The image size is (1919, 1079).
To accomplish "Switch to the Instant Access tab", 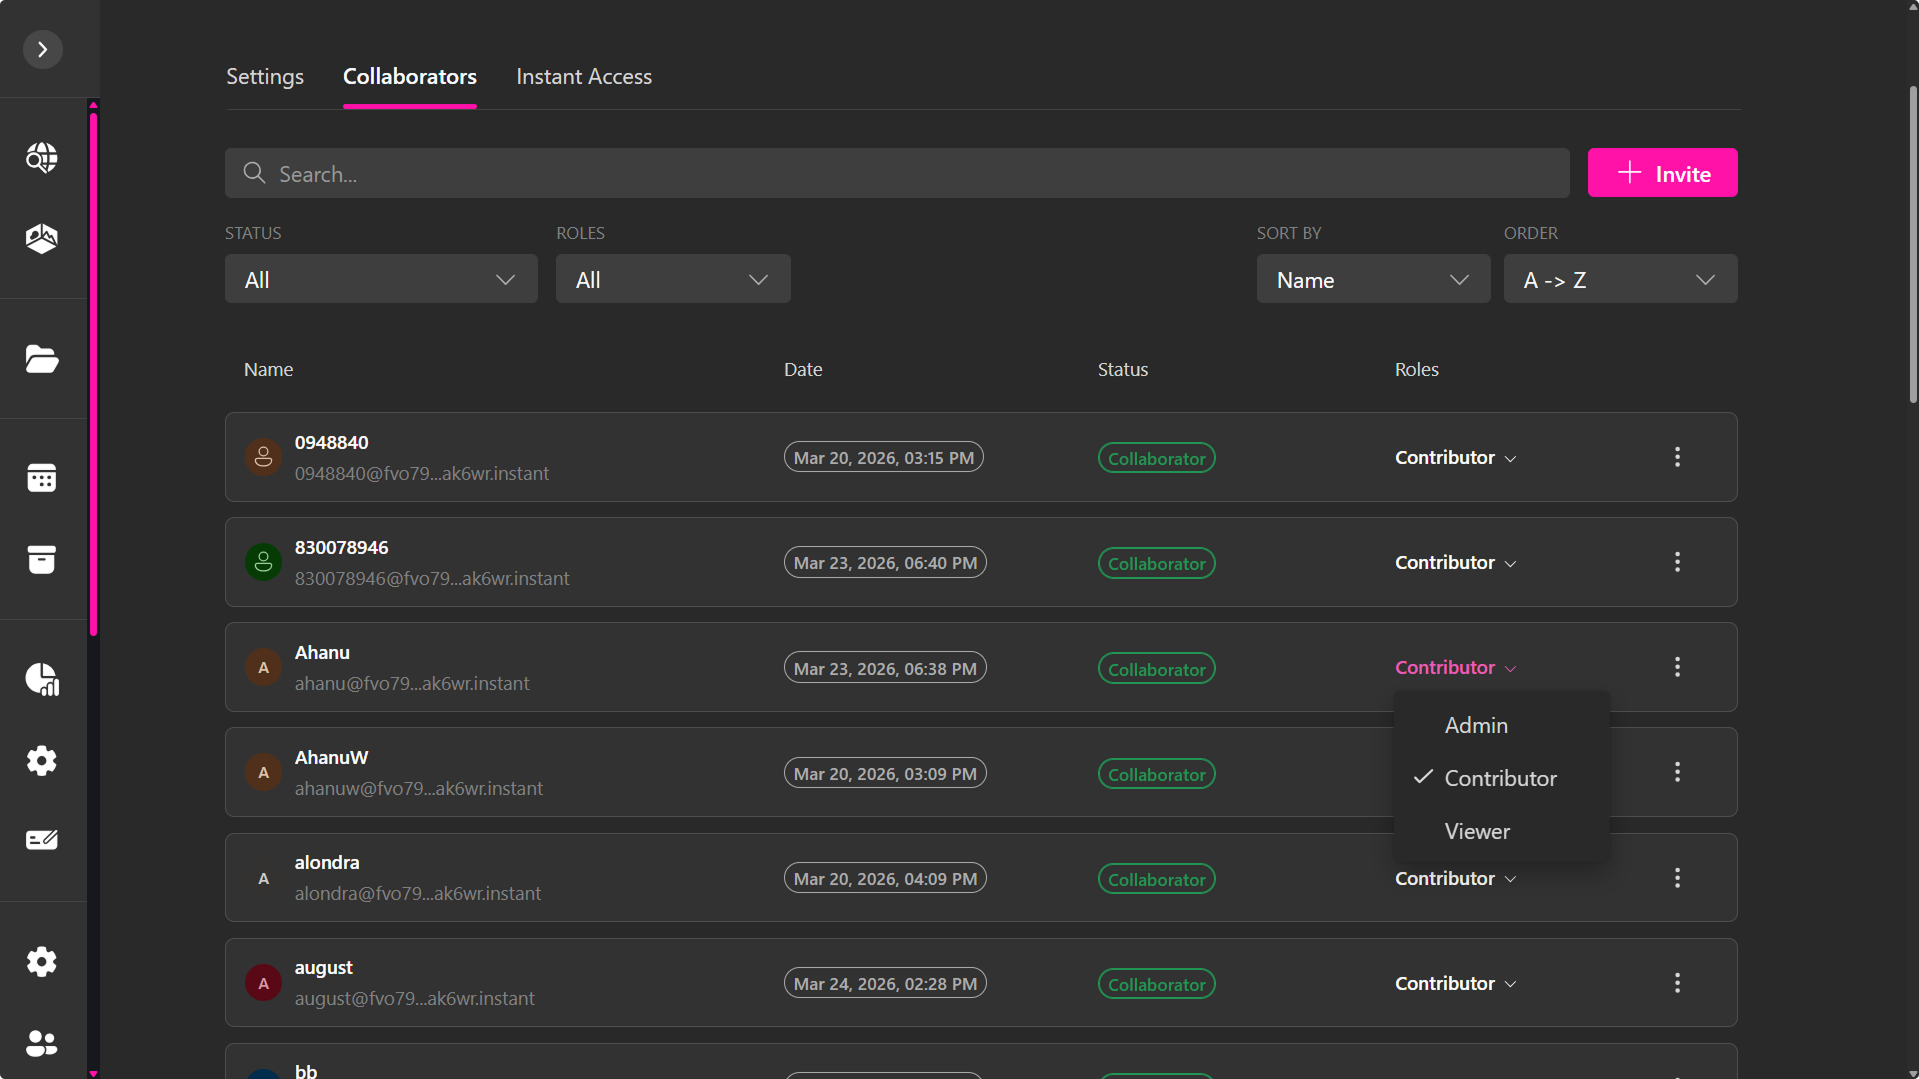I will [584, 77].
